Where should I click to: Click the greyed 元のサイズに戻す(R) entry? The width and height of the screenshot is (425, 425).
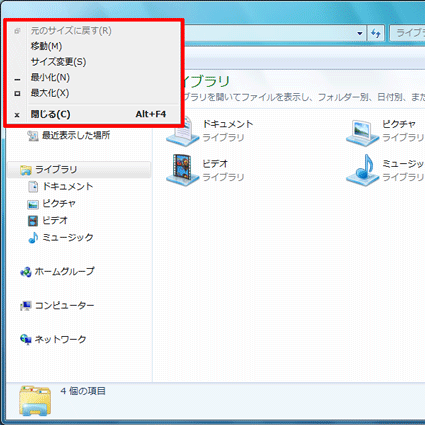pyautogui.click(x=71, y=31)
